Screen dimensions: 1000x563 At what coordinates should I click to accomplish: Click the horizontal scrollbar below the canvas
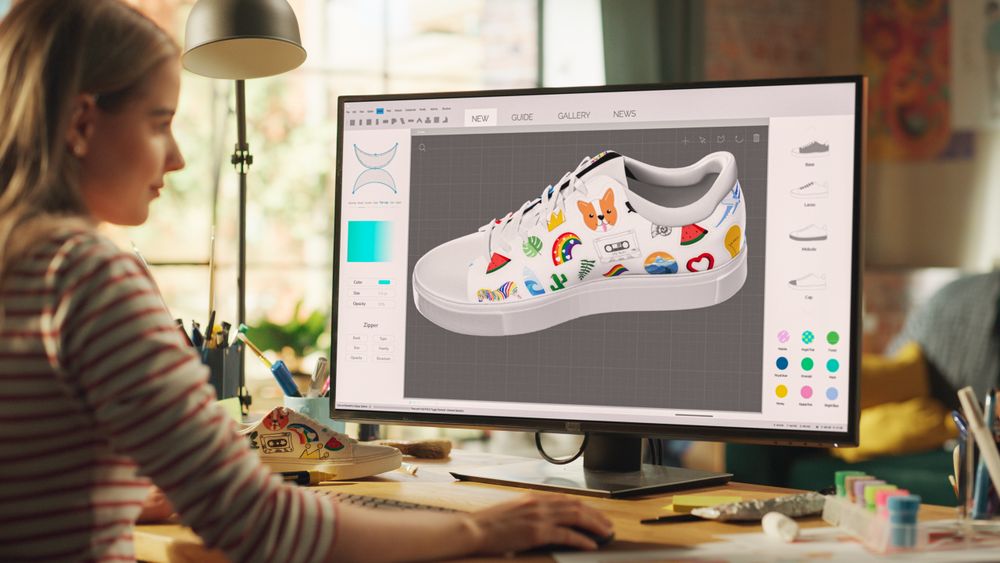coord(693,415)
